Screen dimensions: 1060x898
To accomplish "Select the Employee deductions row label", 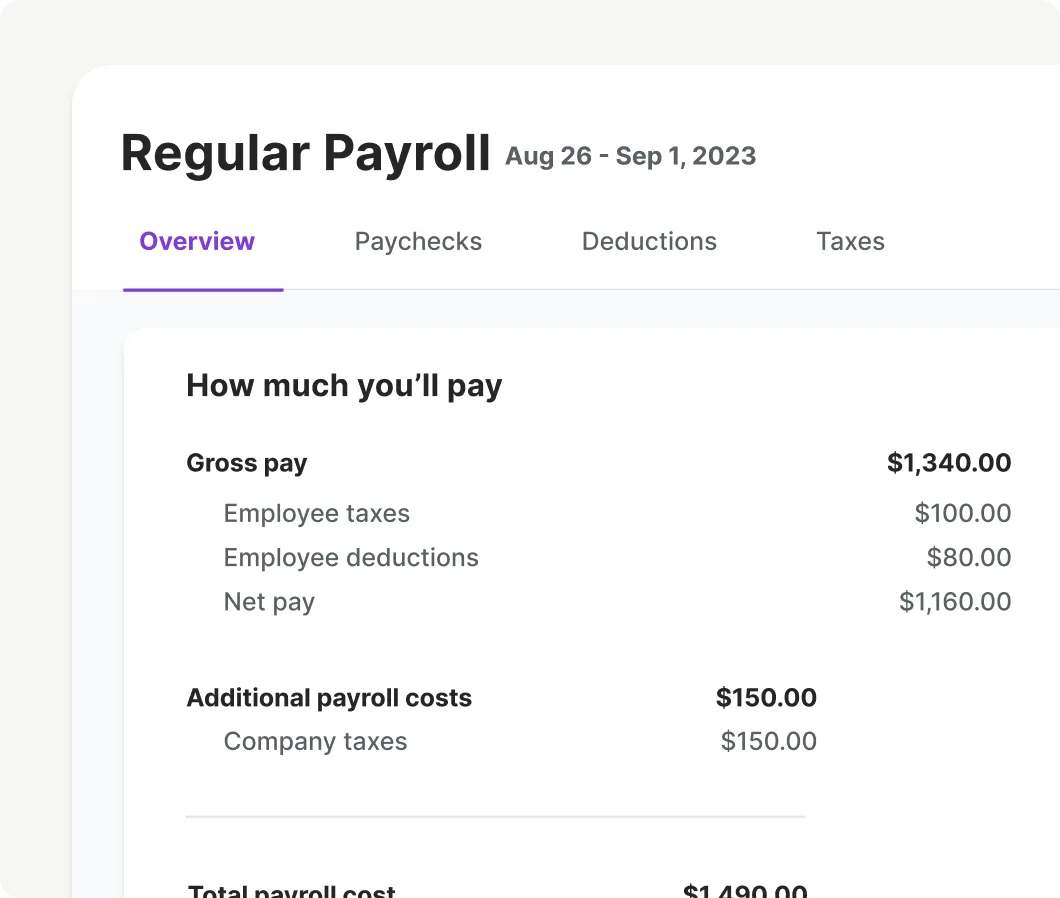I will [x=351, y=559].
